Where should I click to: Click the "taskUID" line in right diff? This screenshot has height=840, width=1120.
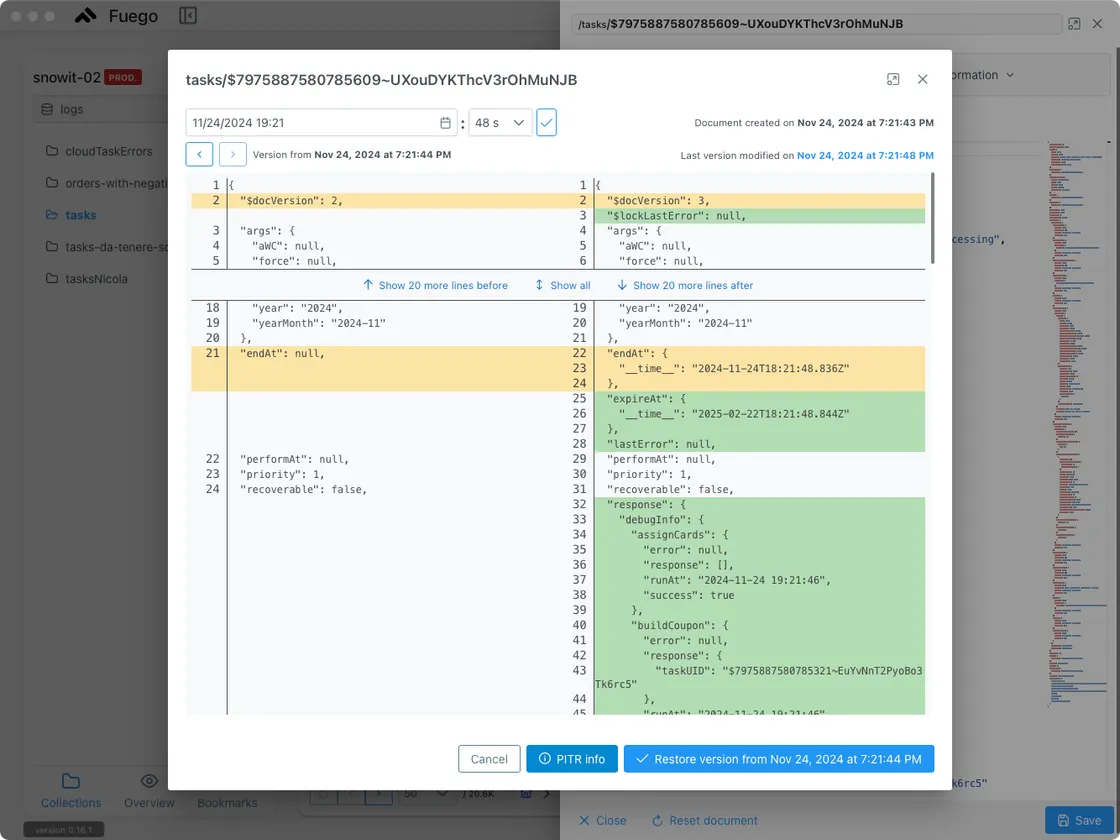click(759, 677)
